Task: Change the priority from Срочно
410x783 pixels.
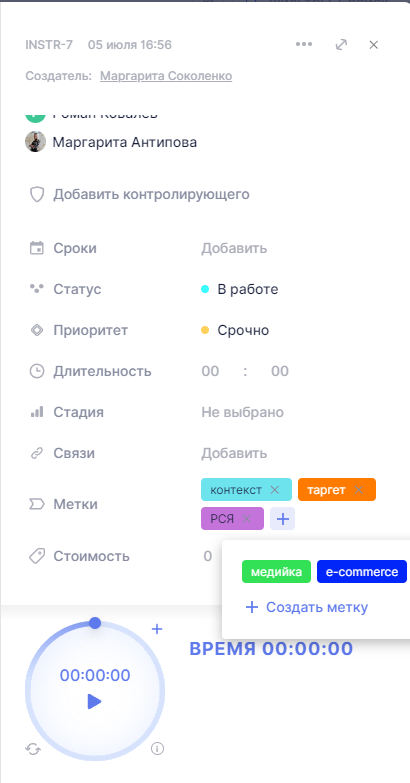Action: point(235,330)
